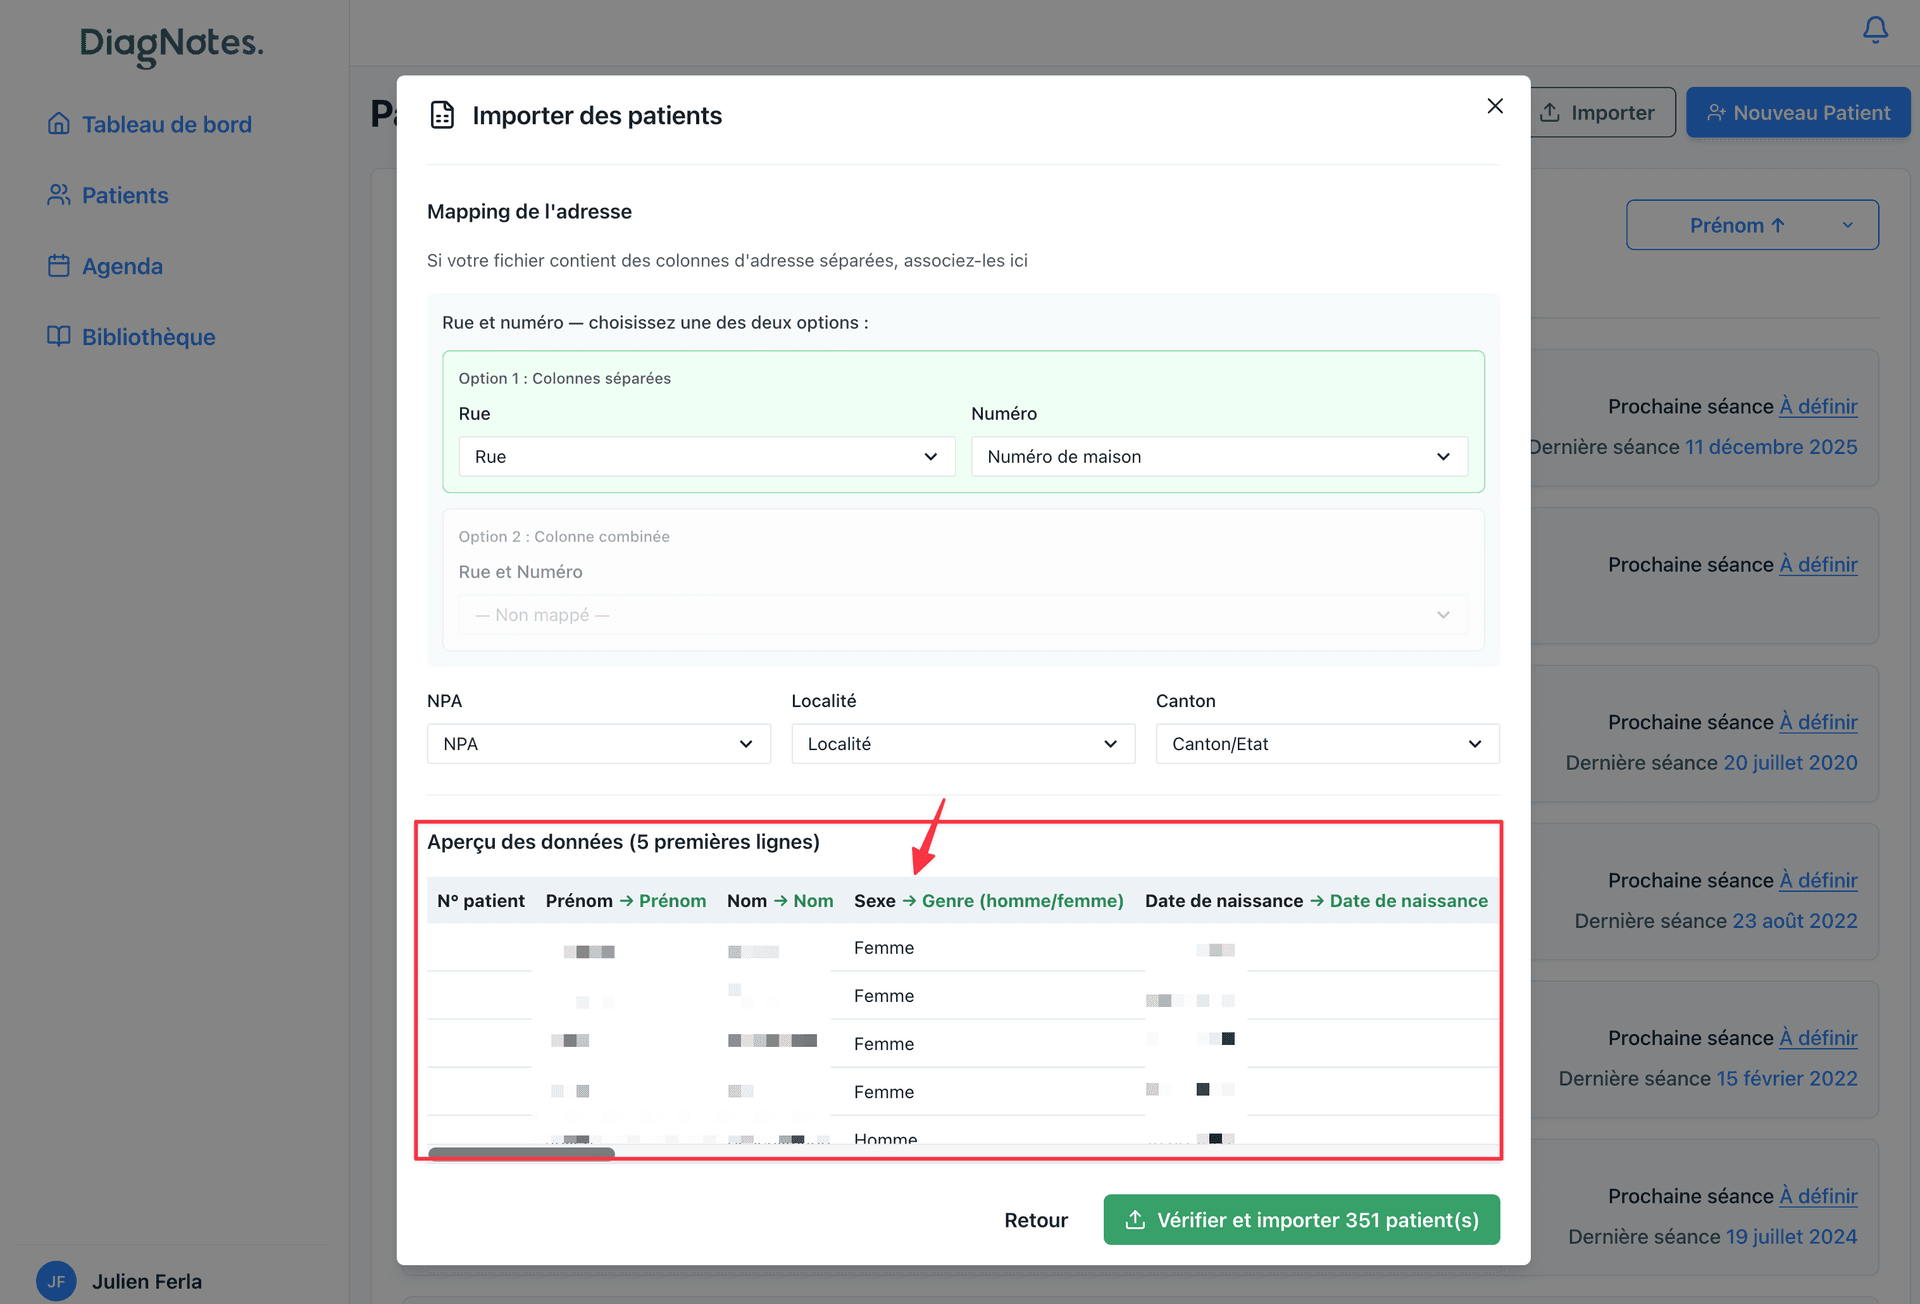Click the document icon in the import modal header
Screen dimensions: 1920x1304
point(441,114)
